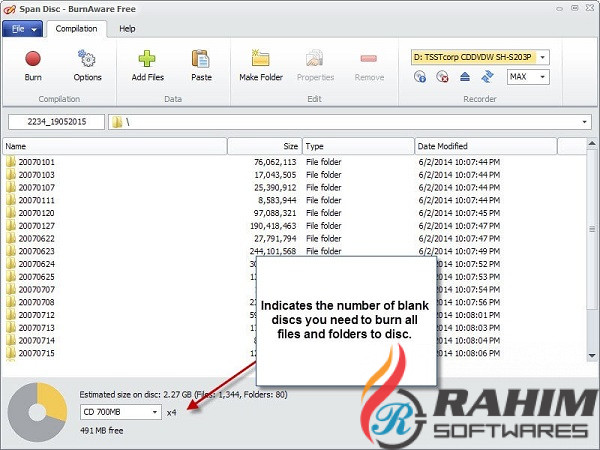Click size value 244,101,568
Screen dimensions: 600x450
pos(273,251)
